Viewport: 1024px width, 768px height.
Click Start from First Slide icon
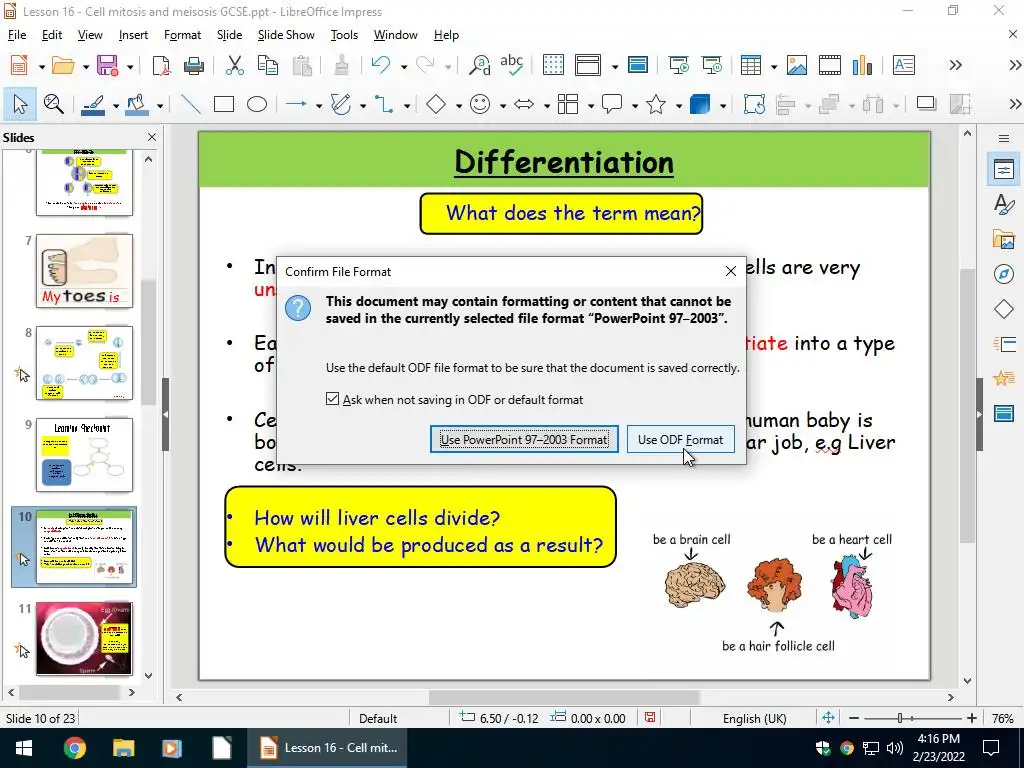coord(679,65)
